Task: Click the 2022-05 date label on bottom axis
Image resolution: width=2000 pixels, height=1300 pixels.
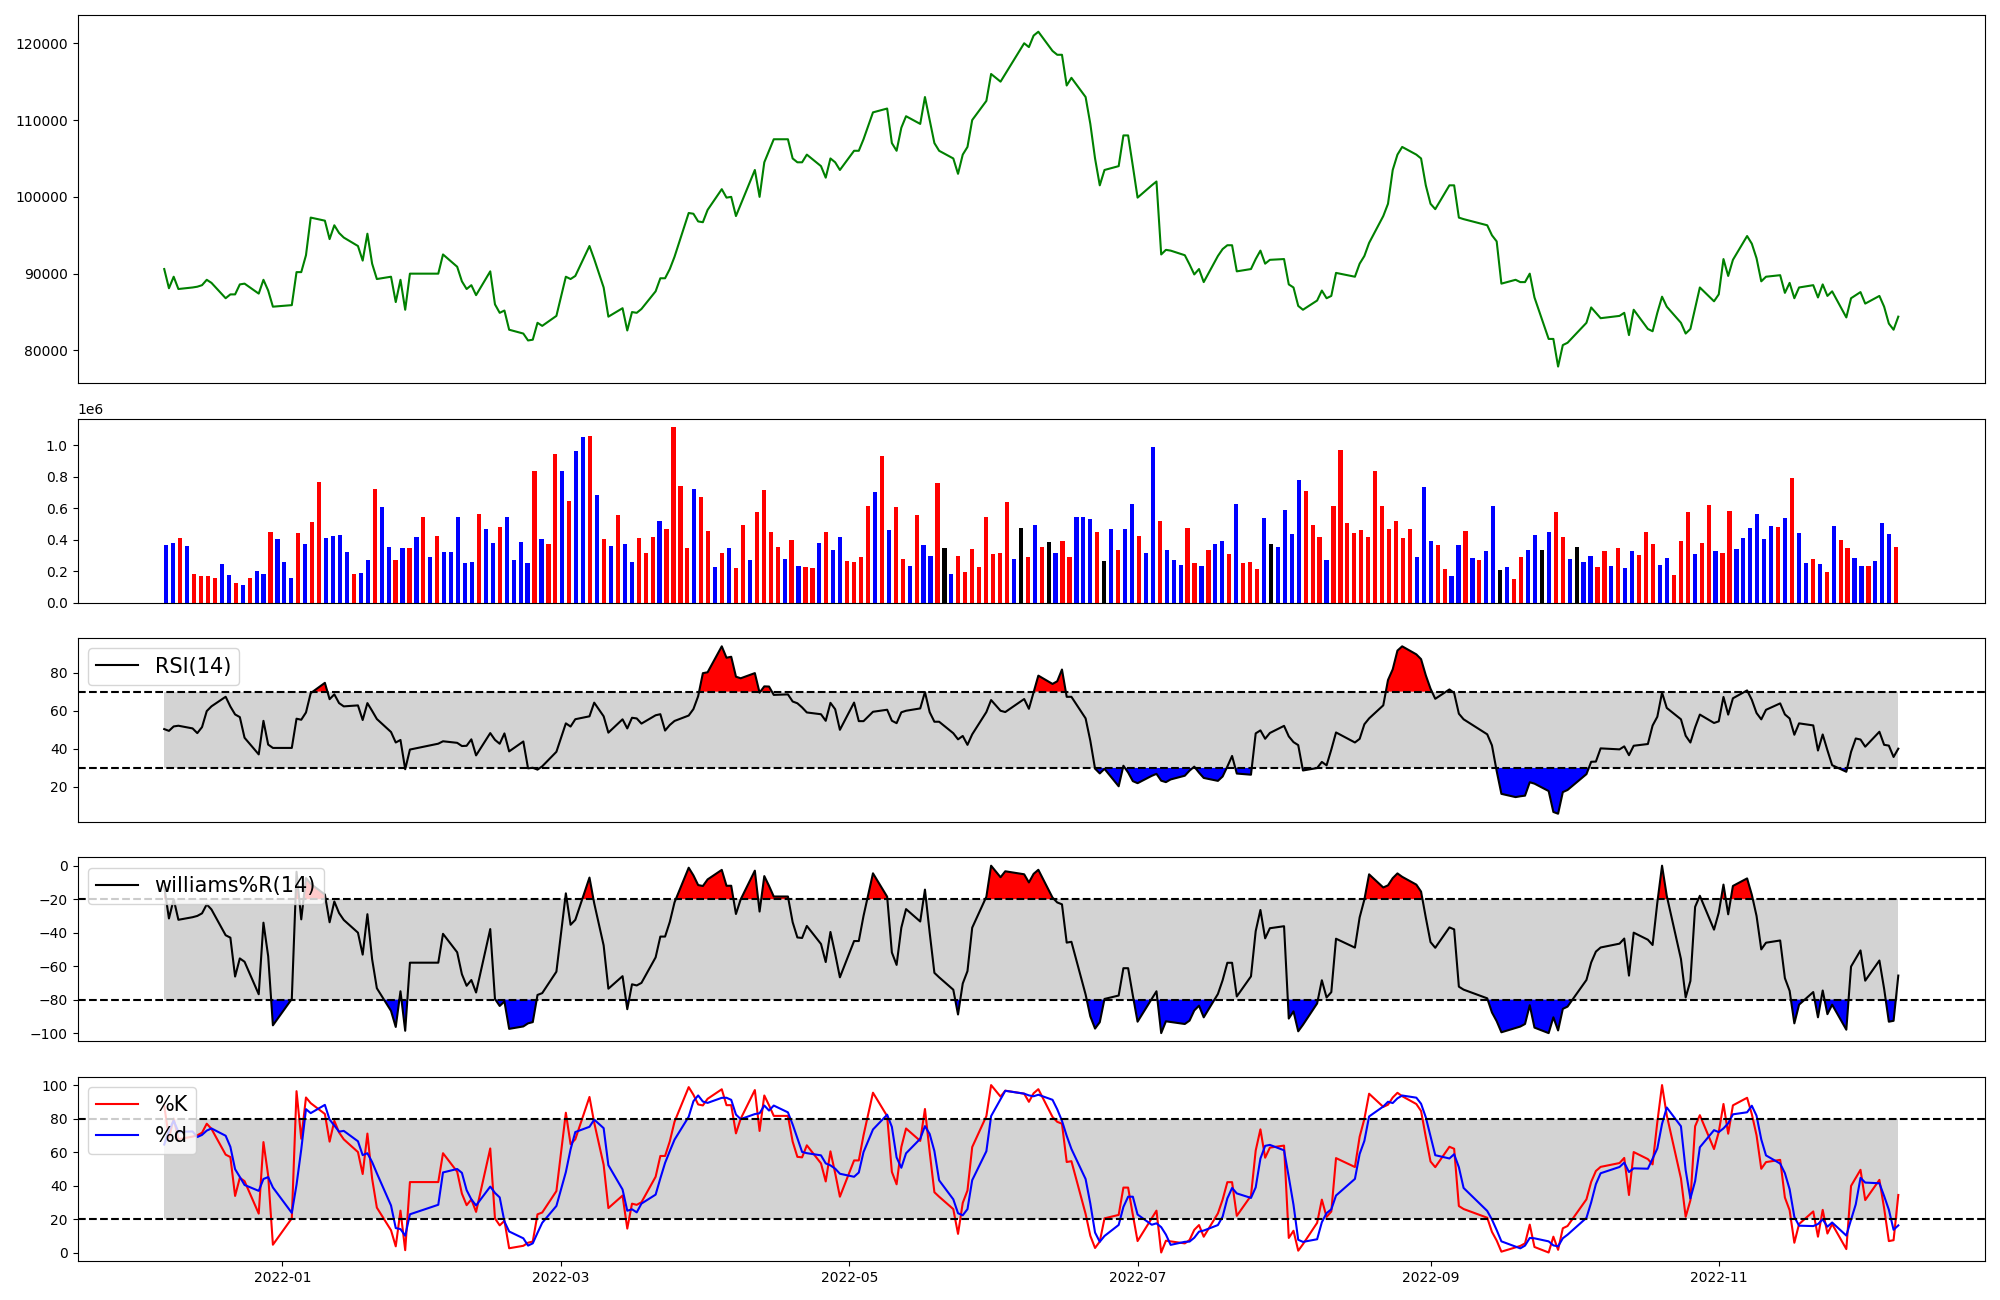Action: (849, 1277)
